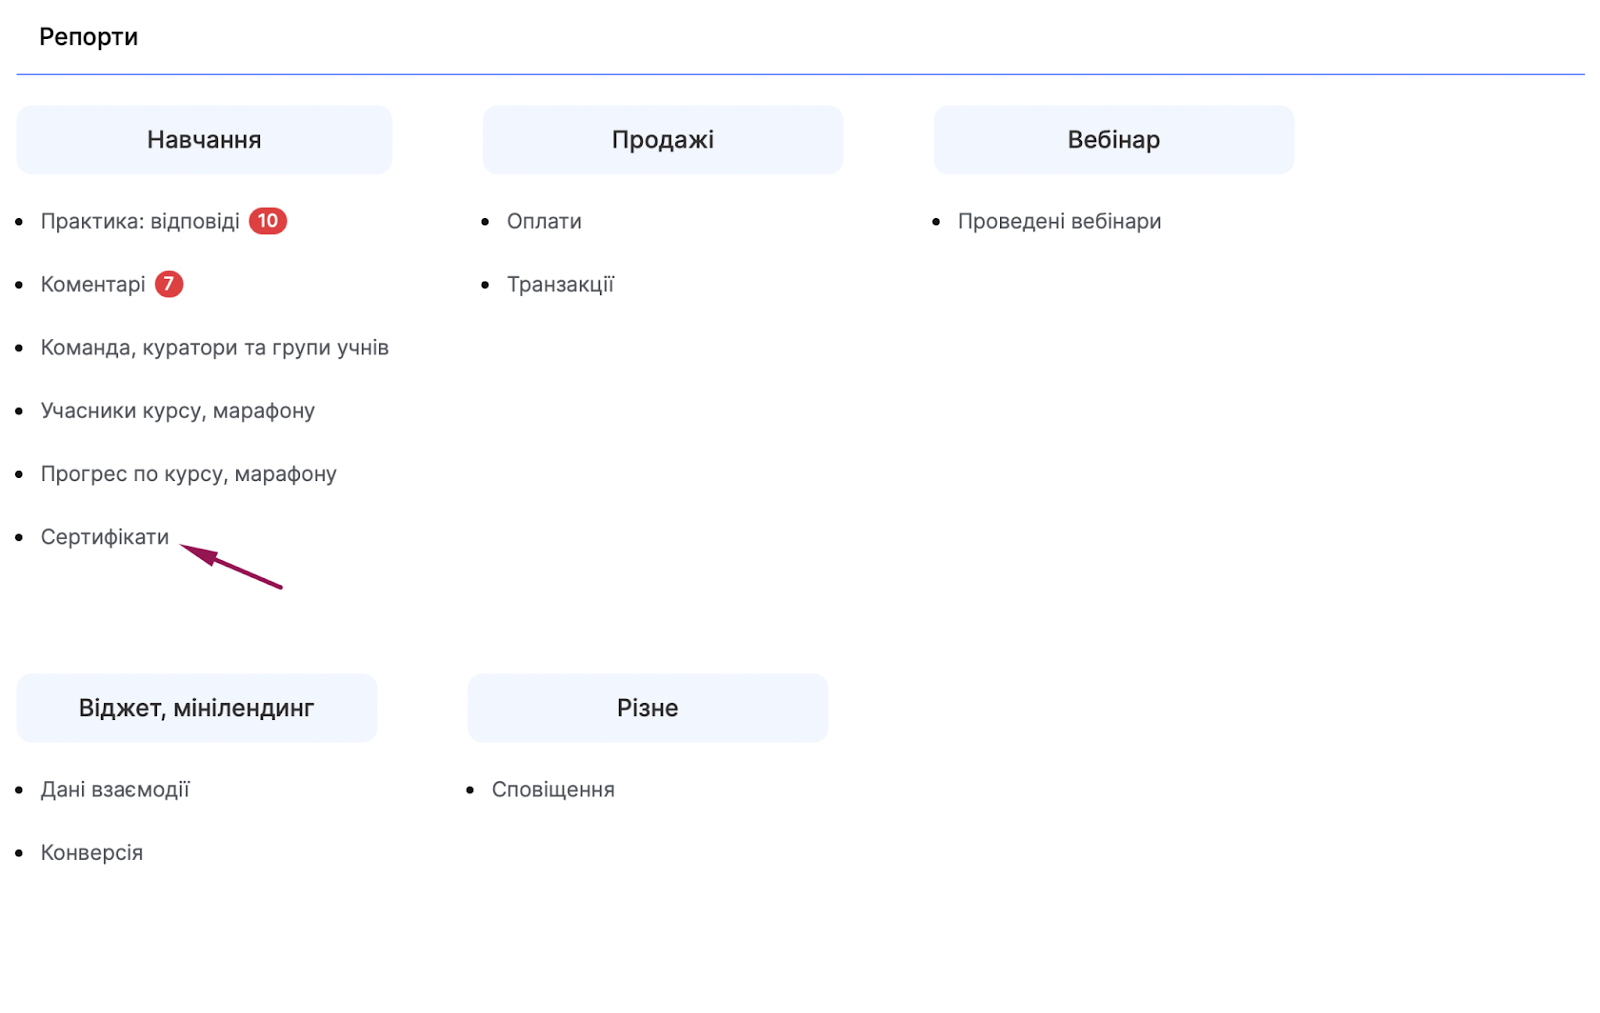Click the red 7 comments badge
Viewport: 1600px width, 1013px height.
coord(169,285)
